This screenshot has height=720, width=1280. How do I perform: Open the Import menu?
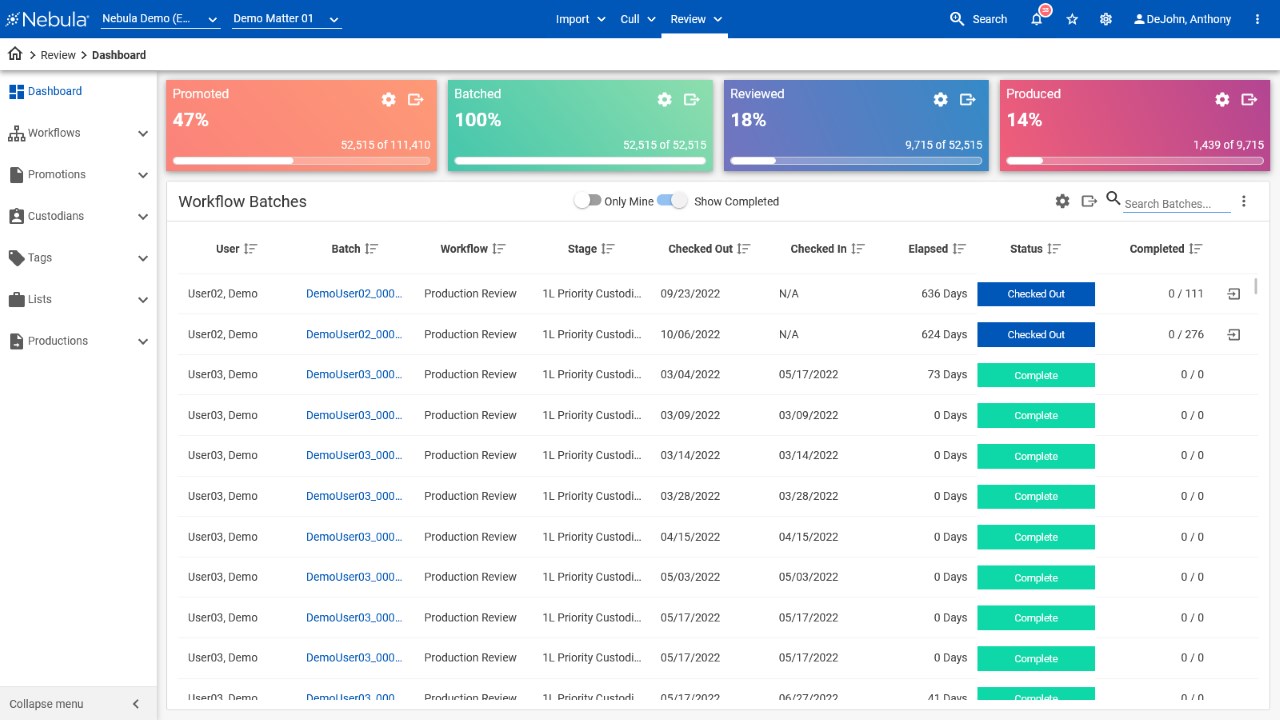coord(581,19)
